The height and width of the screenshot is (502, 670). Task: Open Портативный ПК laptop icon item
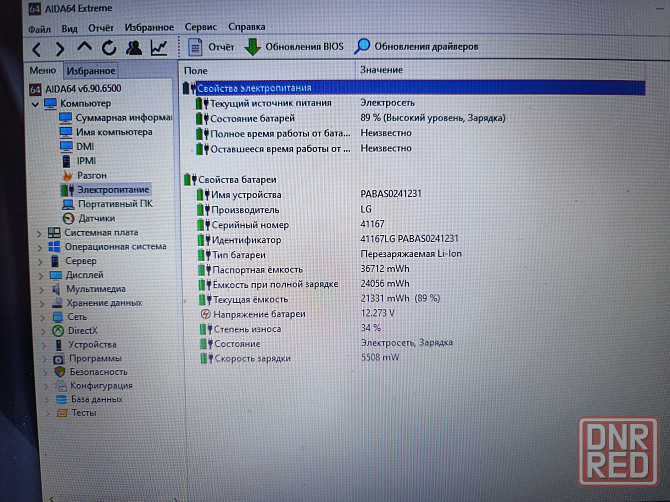pyautogui.click(x=68, y=204)
